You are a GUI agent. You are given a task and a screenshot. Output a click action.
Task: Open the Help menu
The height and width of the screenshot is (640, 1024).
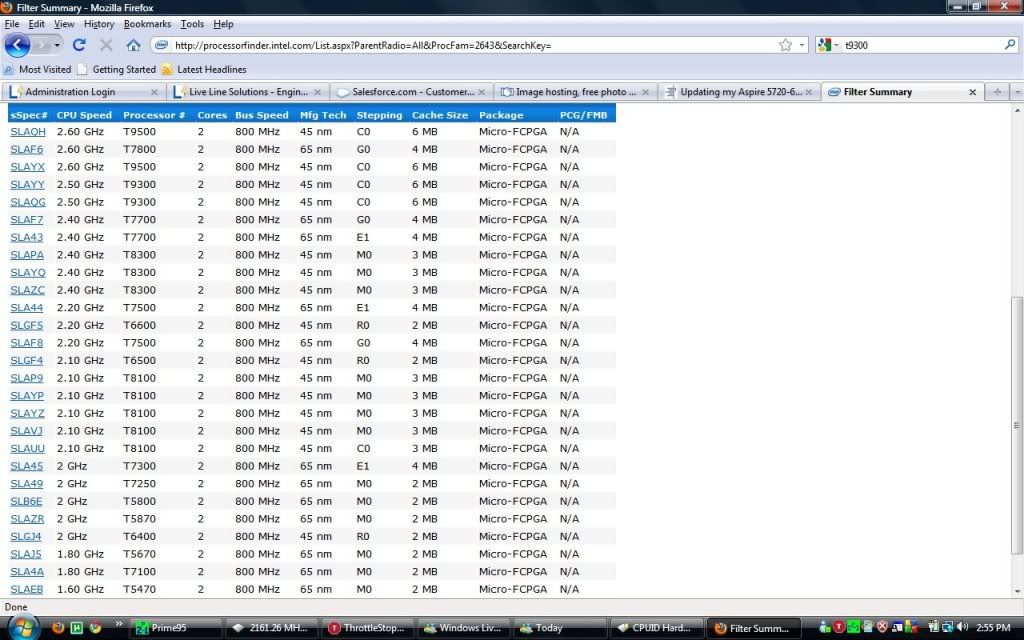pos(223,24)
